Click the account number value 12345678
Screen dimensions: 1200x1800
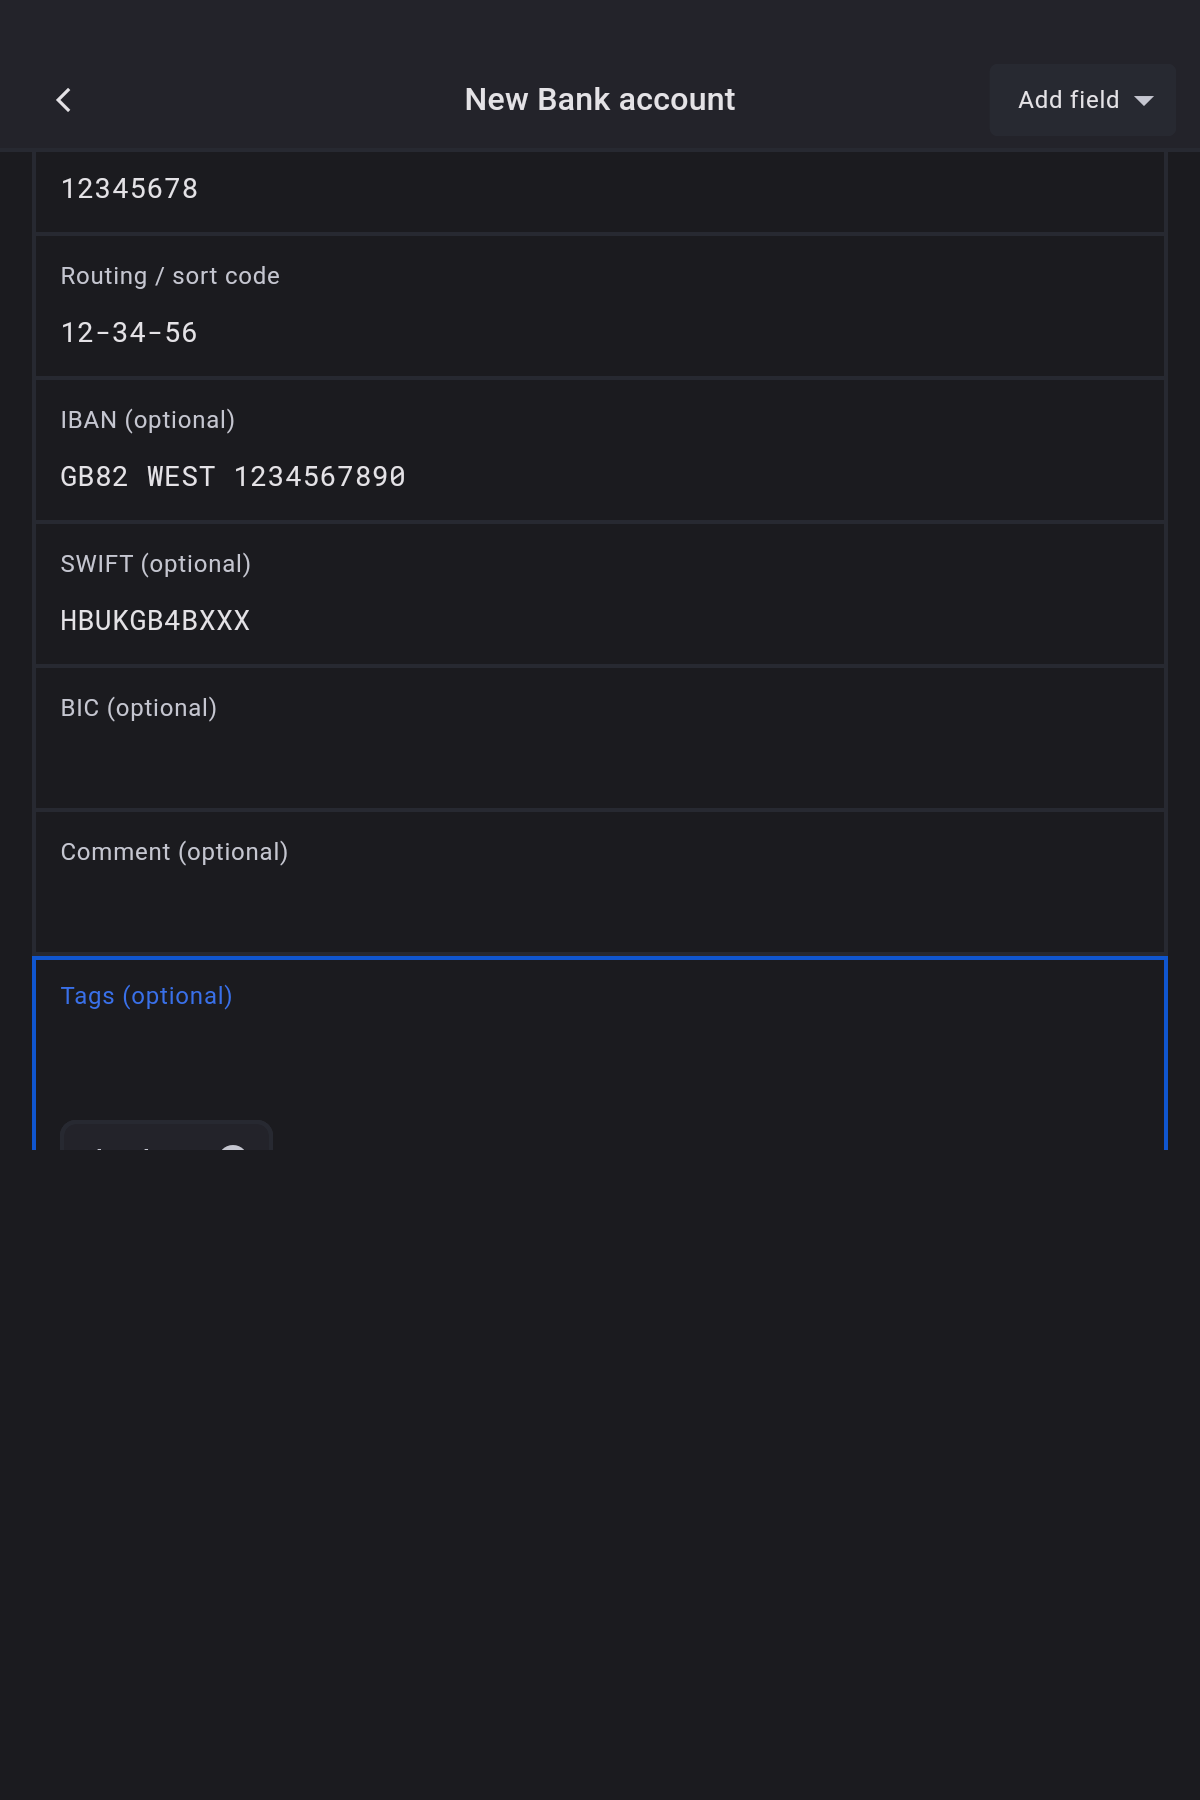point(130,189)
